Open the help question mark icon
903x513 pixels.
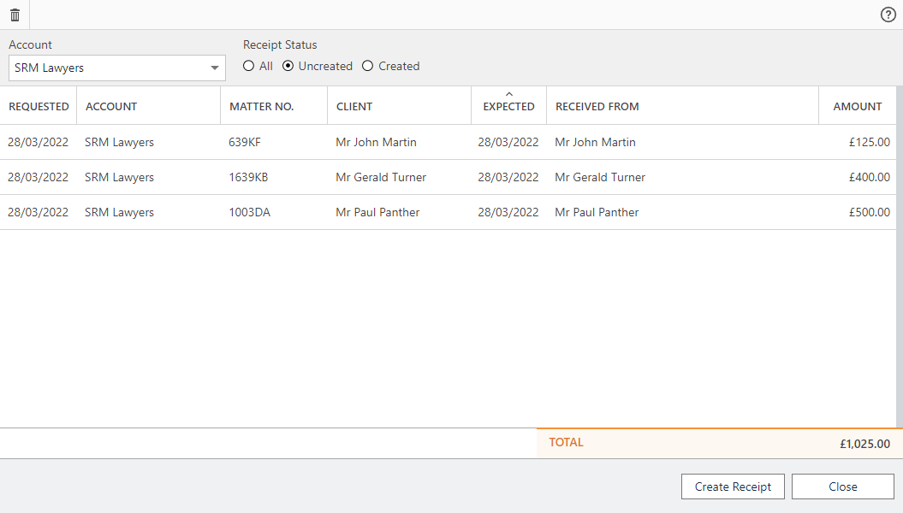888,15
